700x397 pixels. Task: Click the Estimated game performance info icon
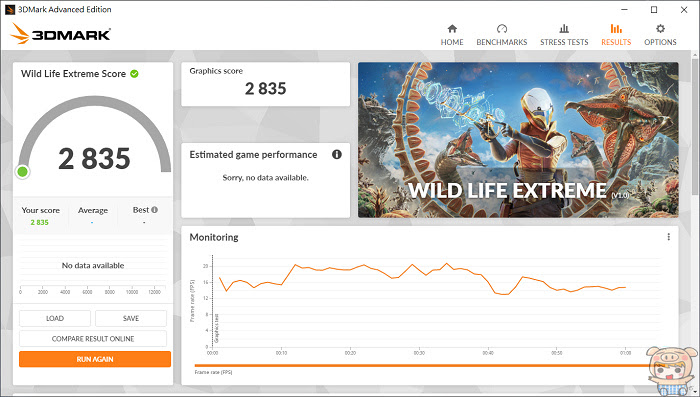(337, 155)
